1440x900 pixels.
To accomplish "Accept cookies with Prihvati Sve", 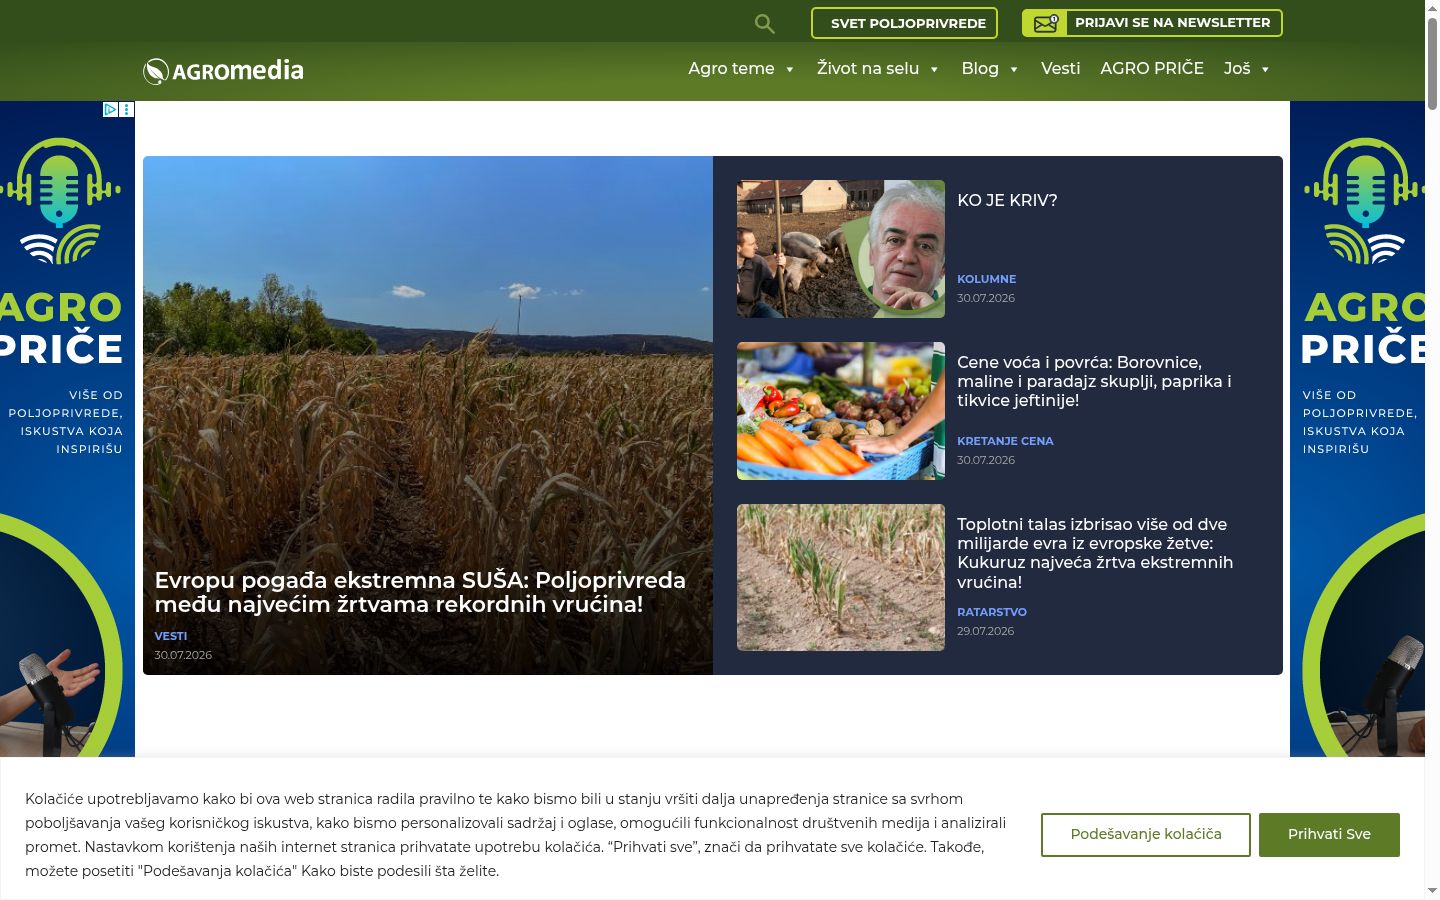I will (1329, 834).
